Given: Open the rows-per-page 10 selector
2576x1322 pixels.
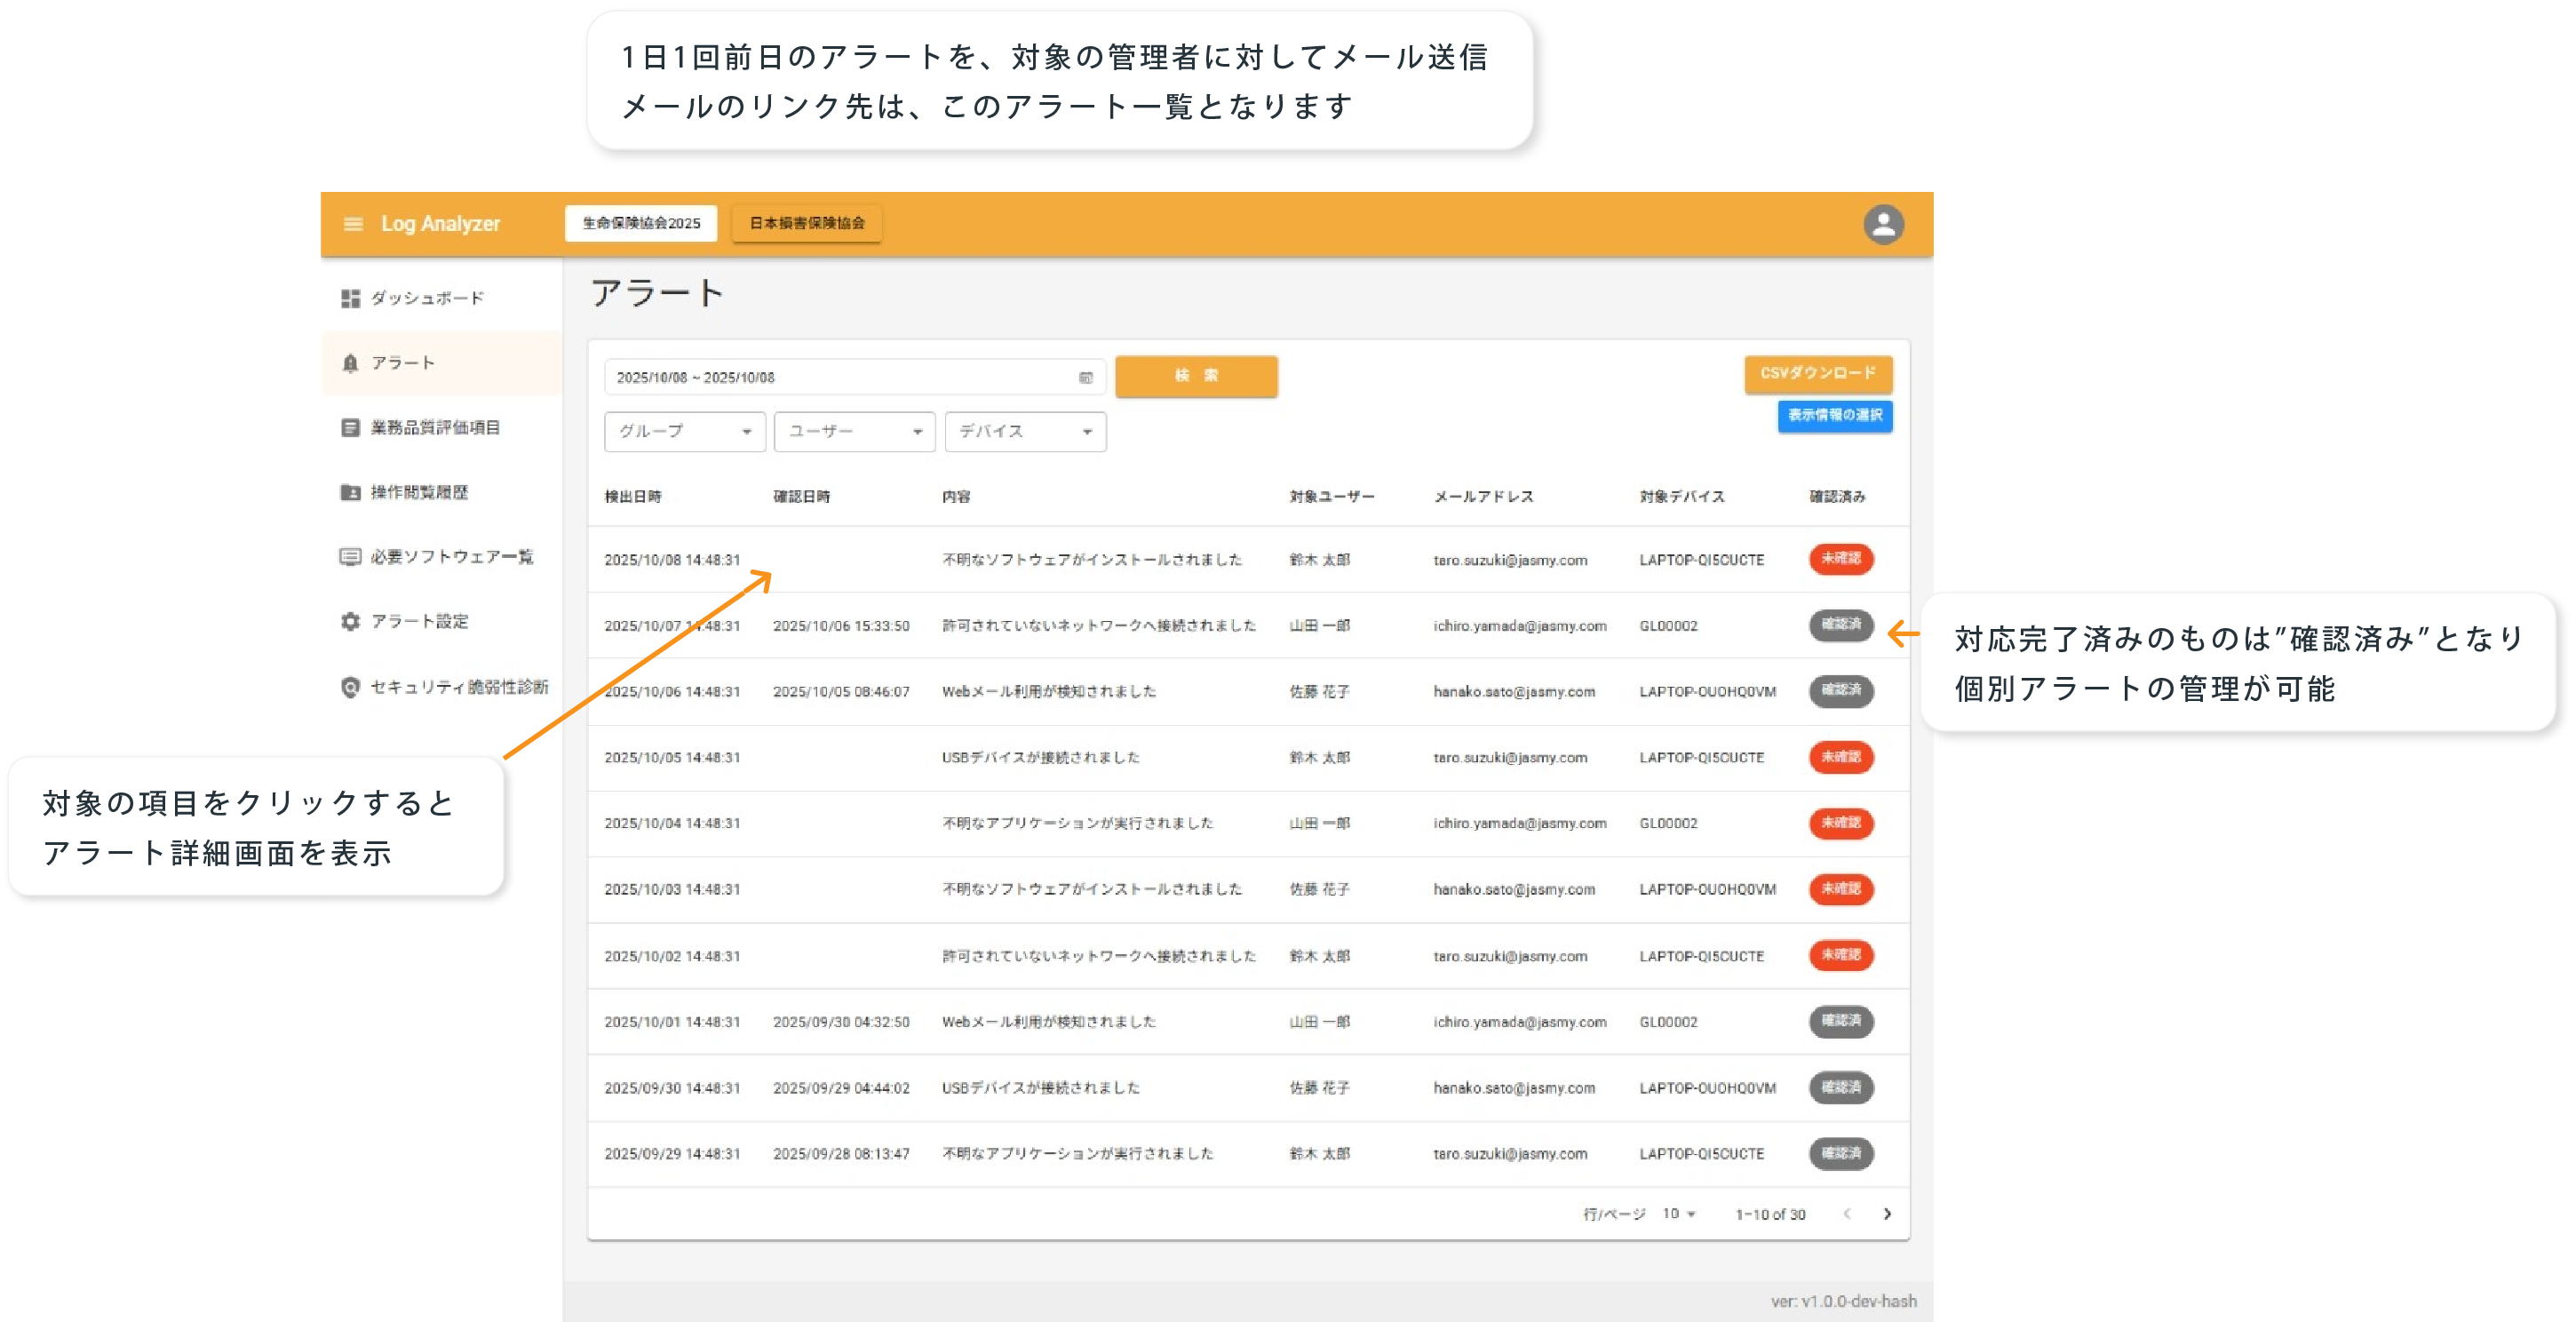Looking at the screenshot, I should 1679,1214.
